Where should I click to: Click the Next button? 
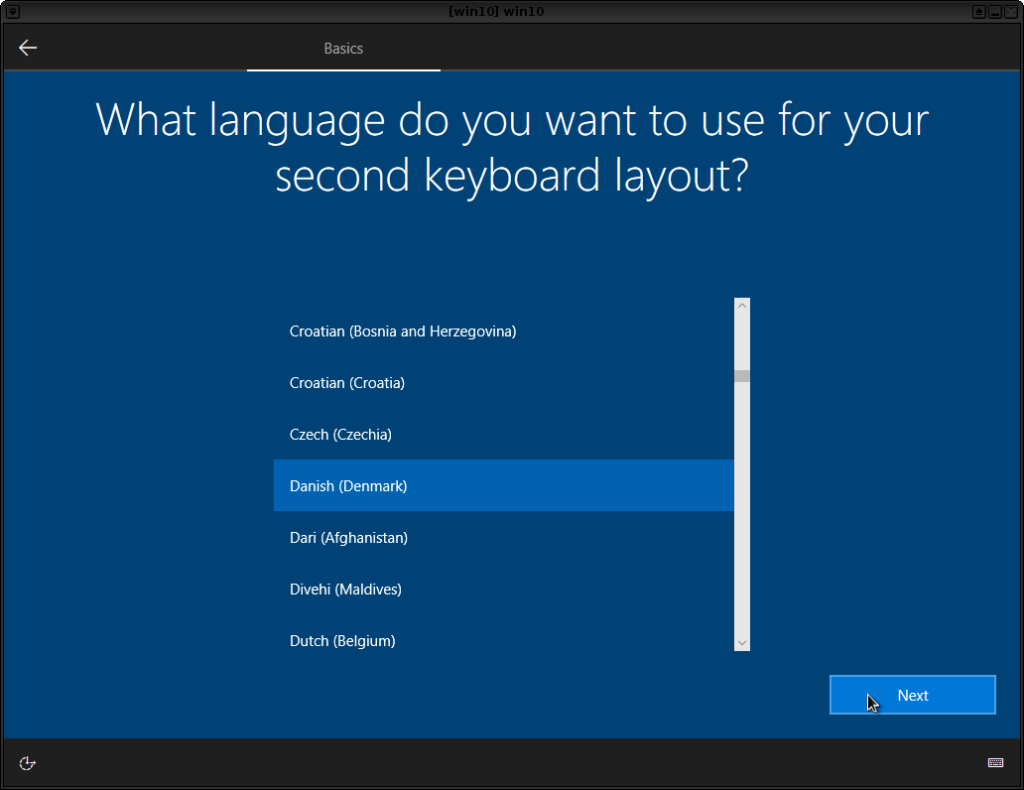[x=912, y=695]
